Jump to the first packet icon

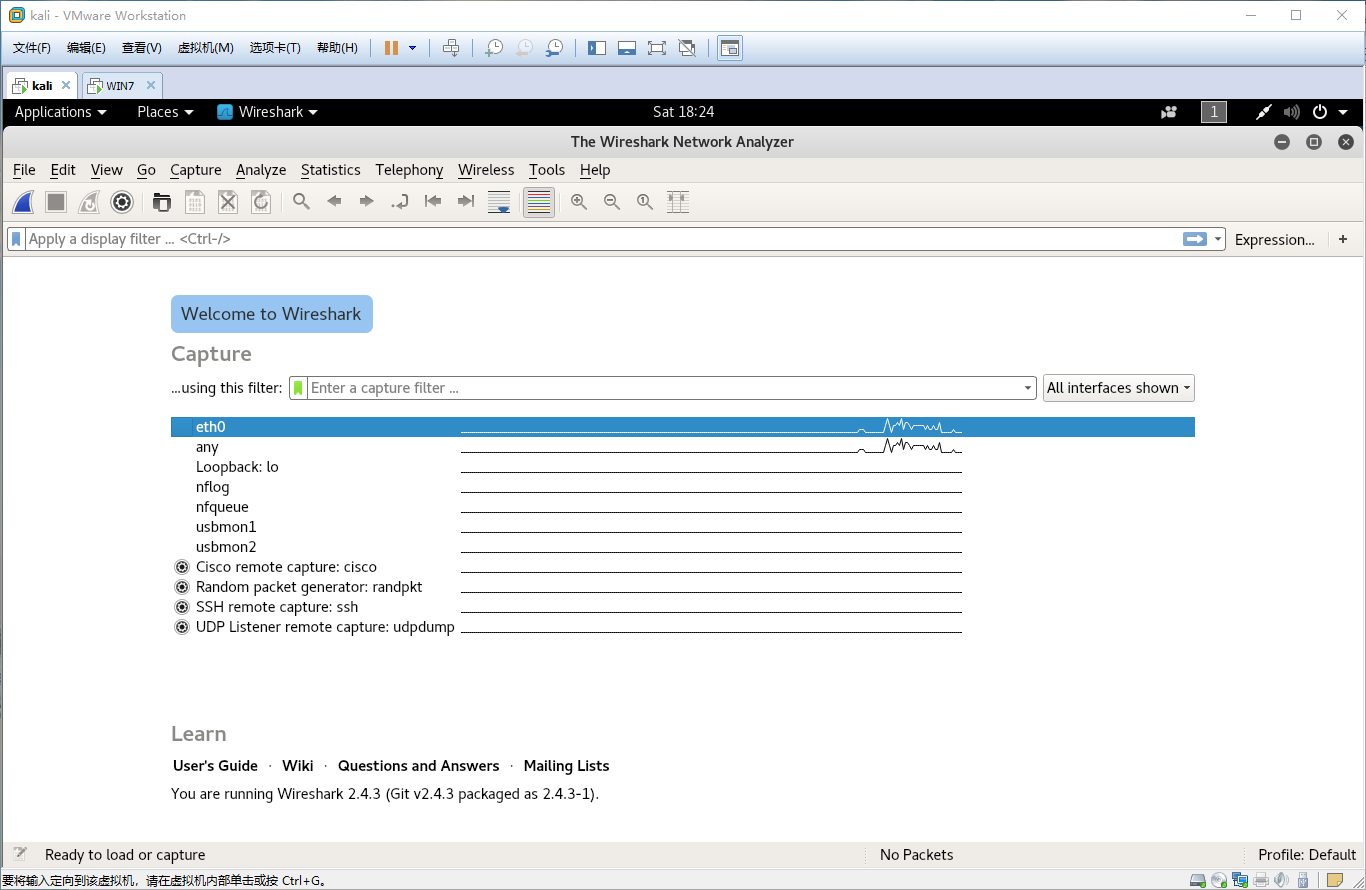pos(433,202)
